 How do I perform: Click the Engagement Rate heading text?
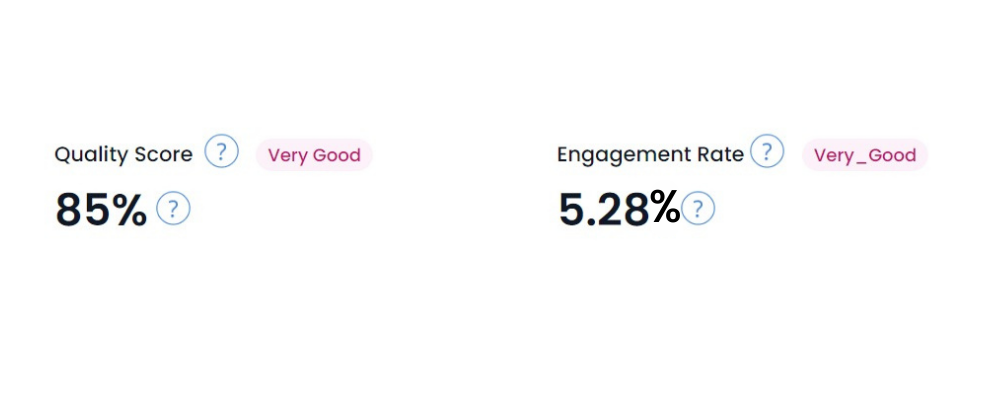click(651, 154)
